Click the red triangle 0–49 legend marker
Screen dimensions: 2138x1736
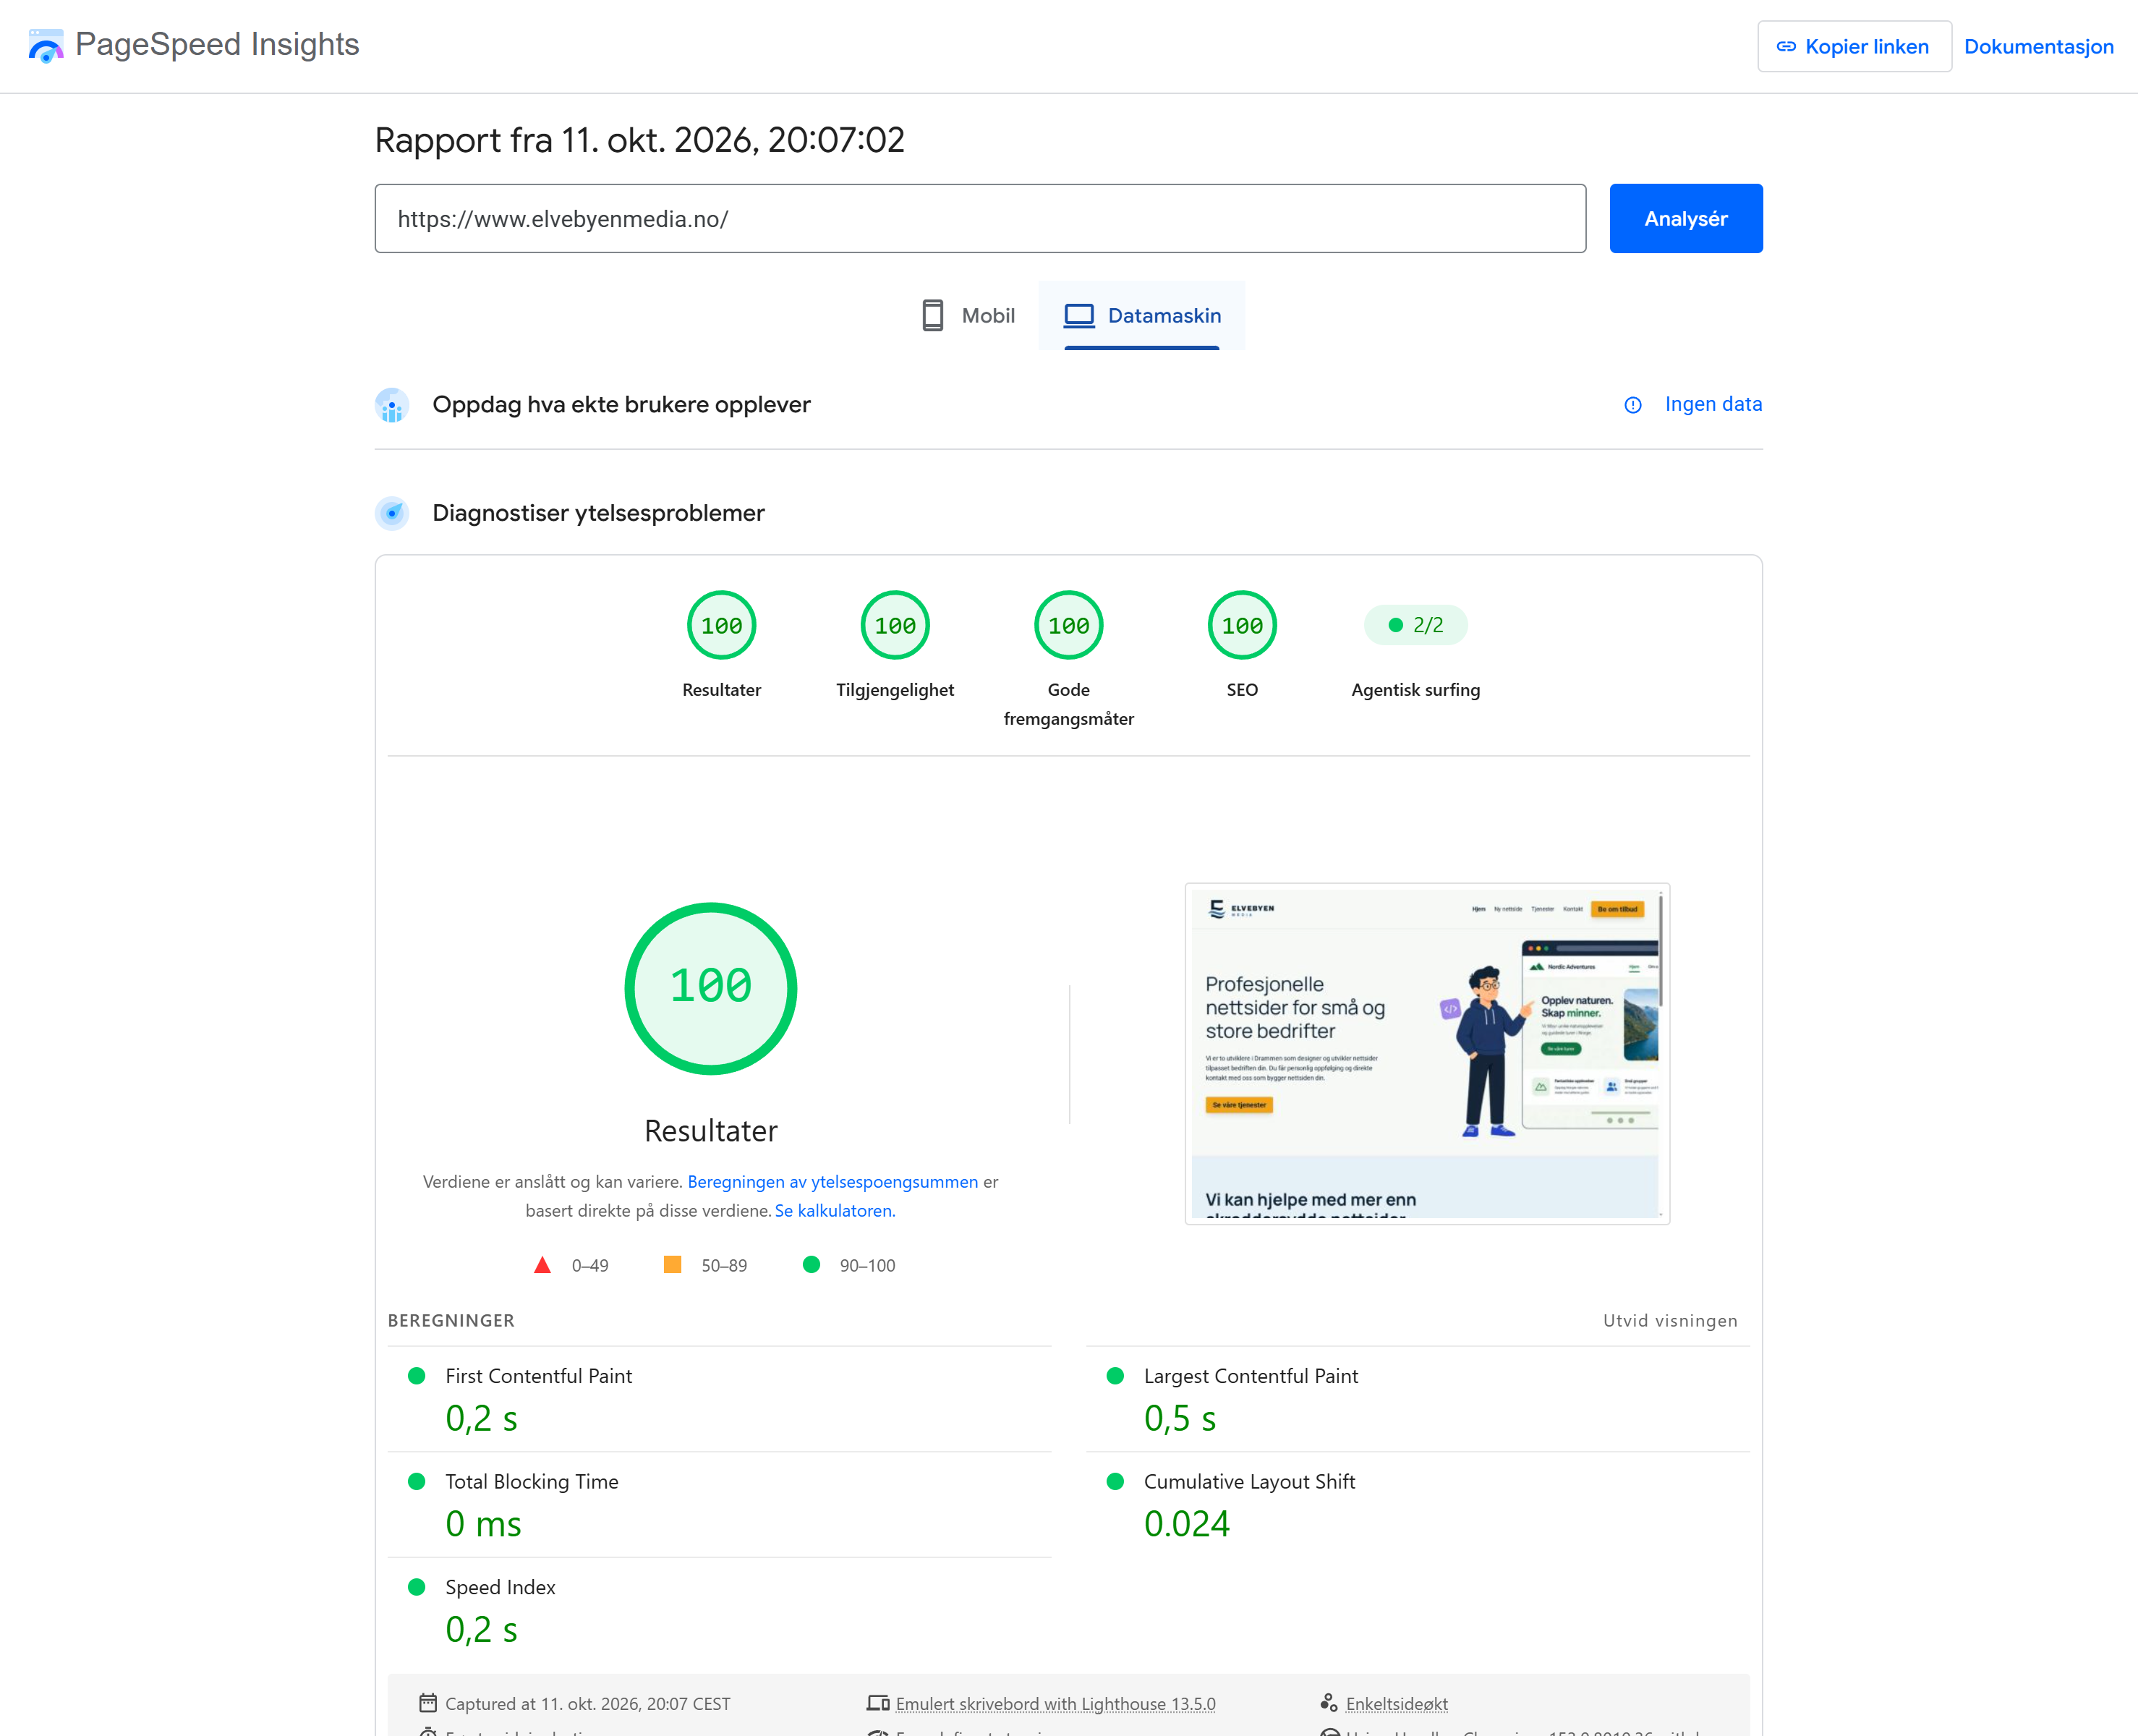point(542,1265)
